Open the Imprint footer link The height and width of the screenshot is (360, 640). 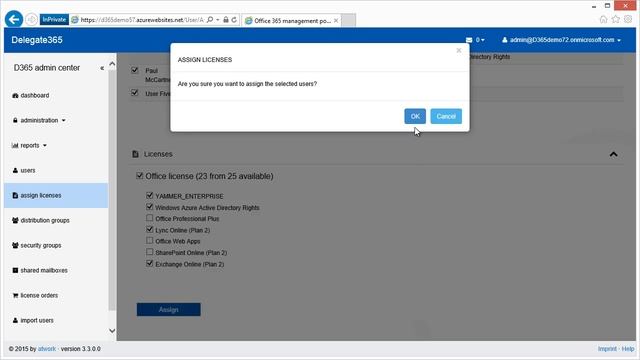[x=607, y=349]
